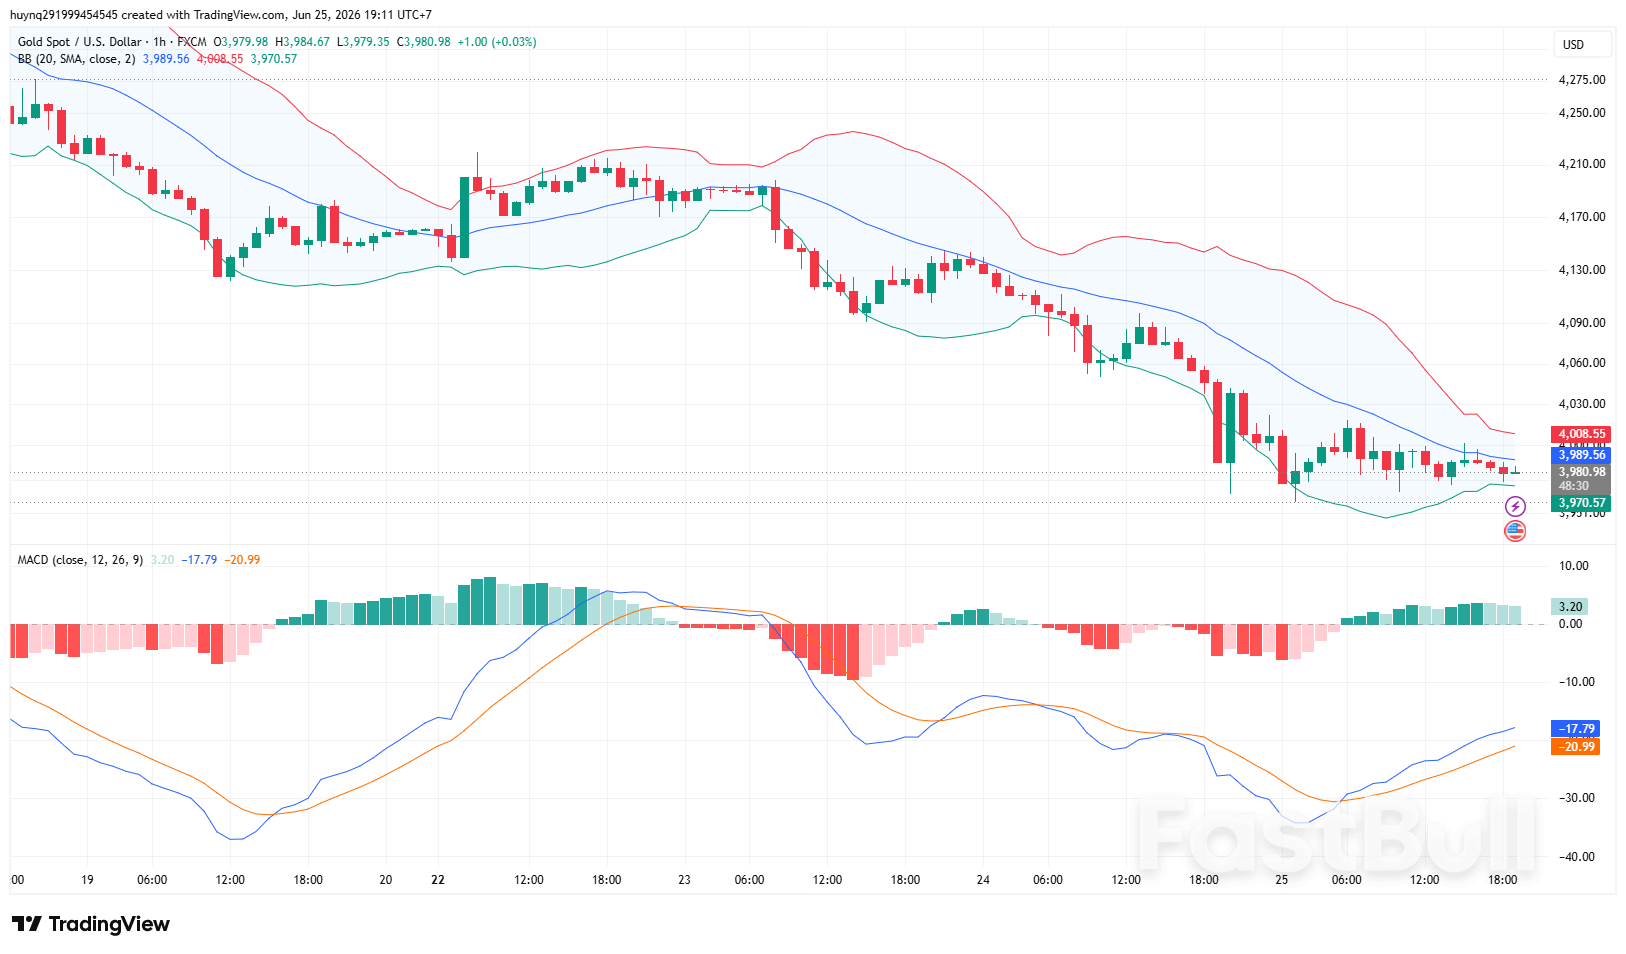Click the countdown timer 48:30 label
The width and height of the screenshot is (1626, 954).
(1574, 486)
